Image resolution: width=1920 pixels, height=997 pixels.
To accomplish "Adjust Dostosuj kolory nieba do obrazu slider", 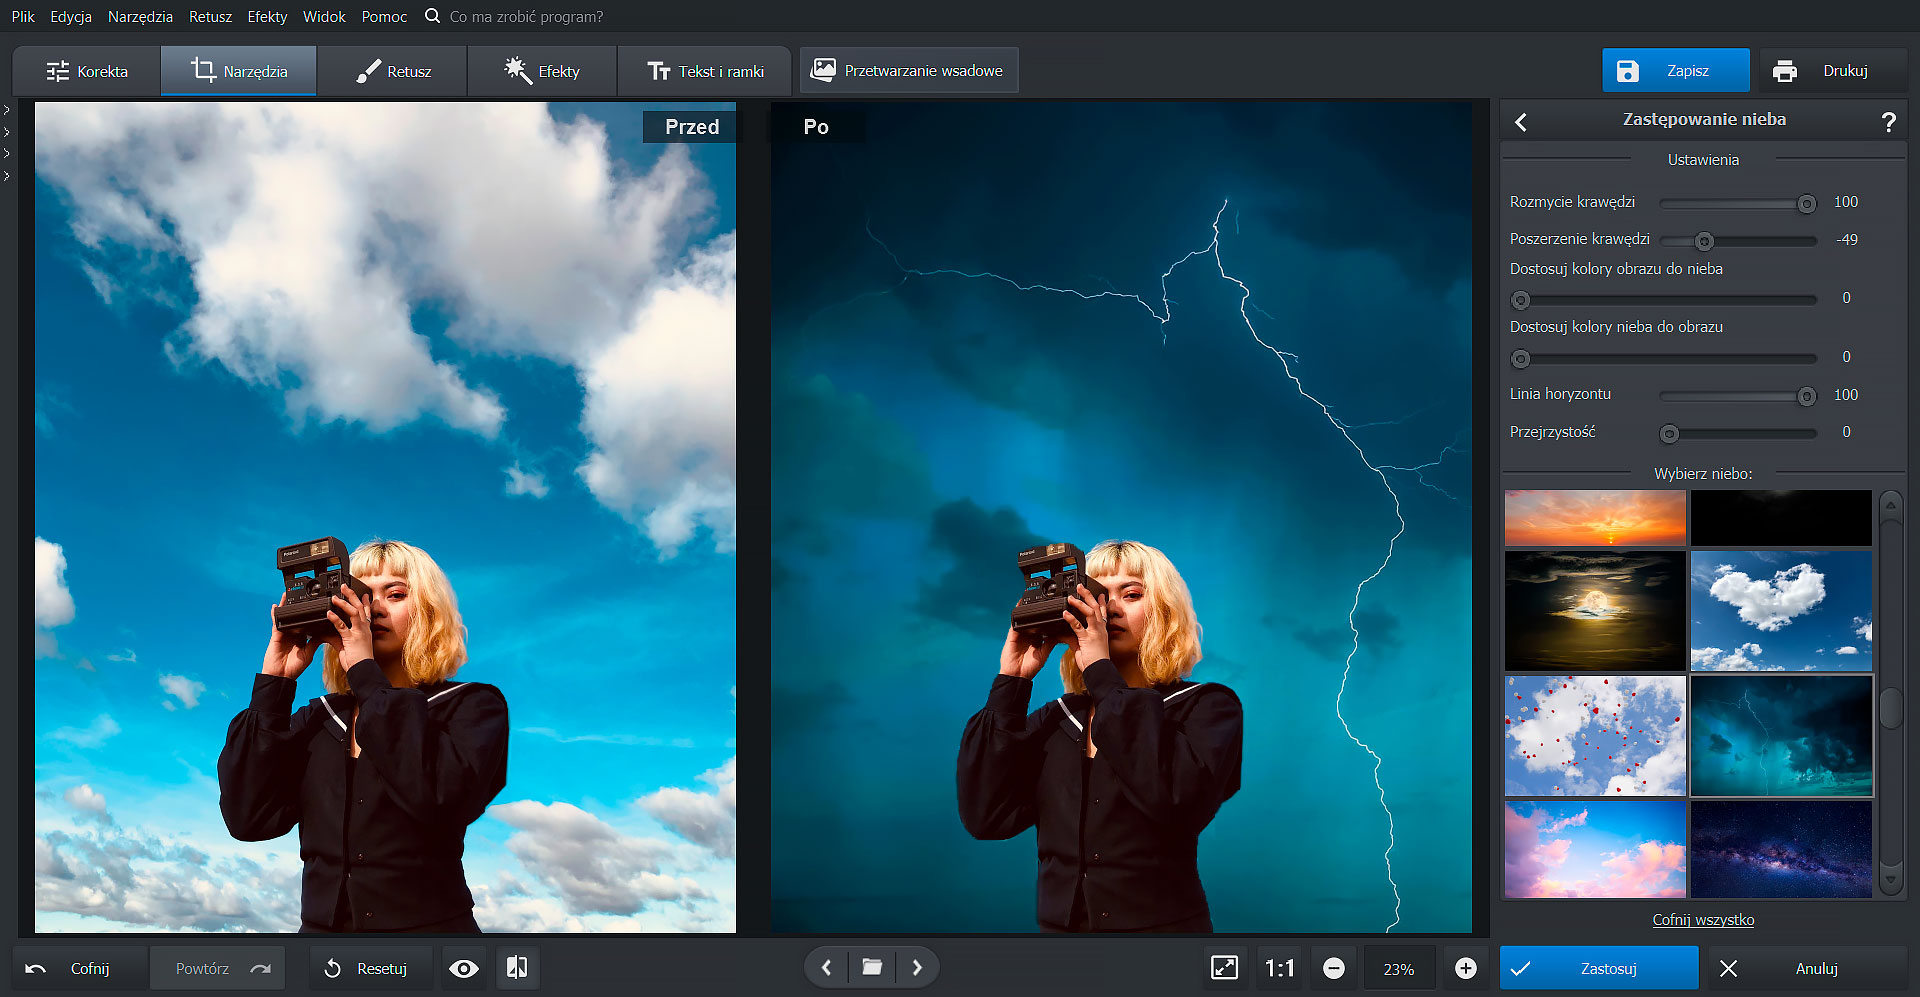I will tap(1664, 358).
